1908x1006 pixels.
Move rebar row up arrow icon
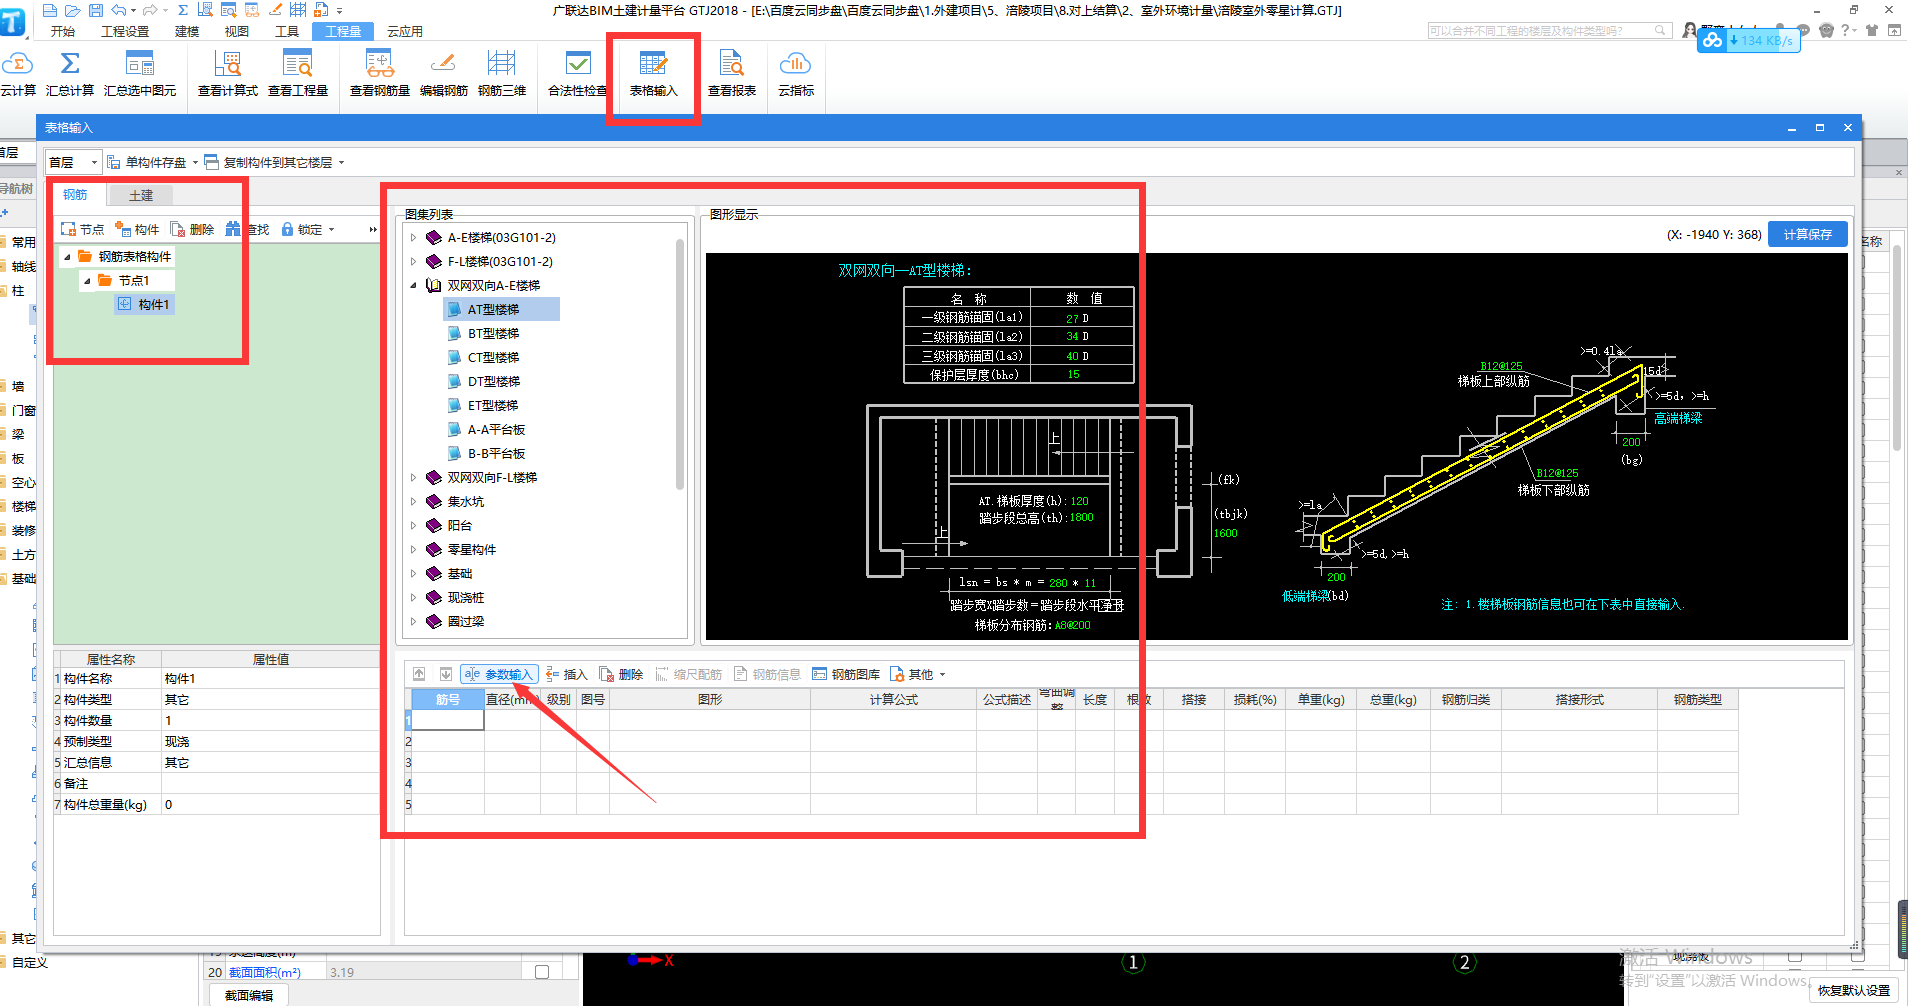pyautogui.click(x=419, y=674)
